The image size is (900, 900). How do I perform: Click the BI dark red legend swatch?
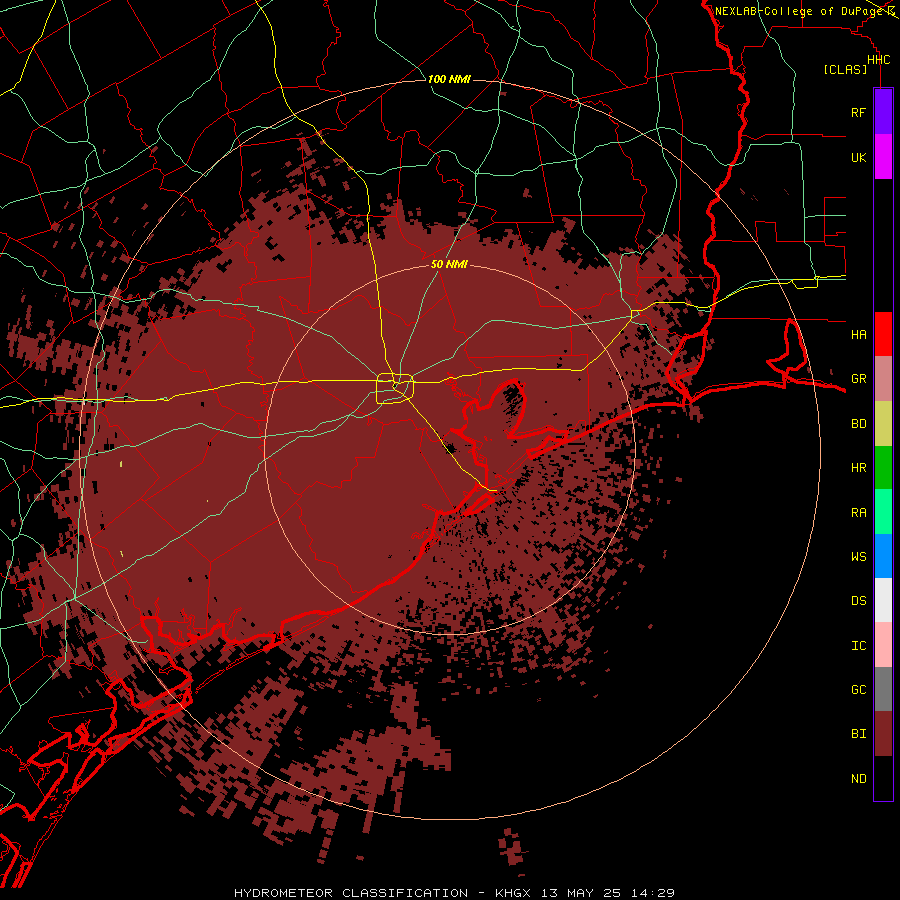[883, 734]
